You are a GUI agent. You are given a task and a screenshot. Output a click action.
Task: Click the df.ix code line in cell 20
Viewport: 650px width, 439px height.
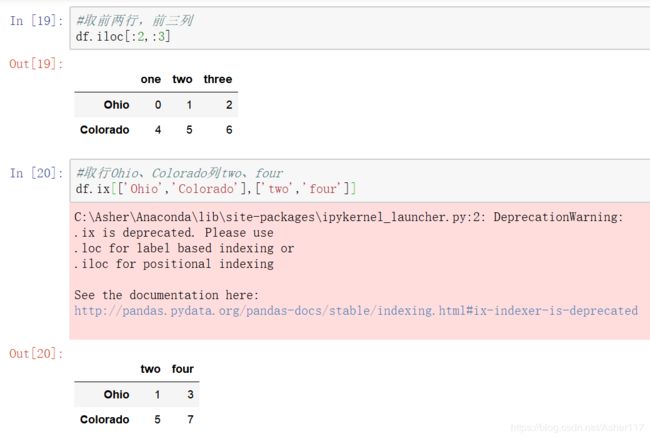coord(216,189)
